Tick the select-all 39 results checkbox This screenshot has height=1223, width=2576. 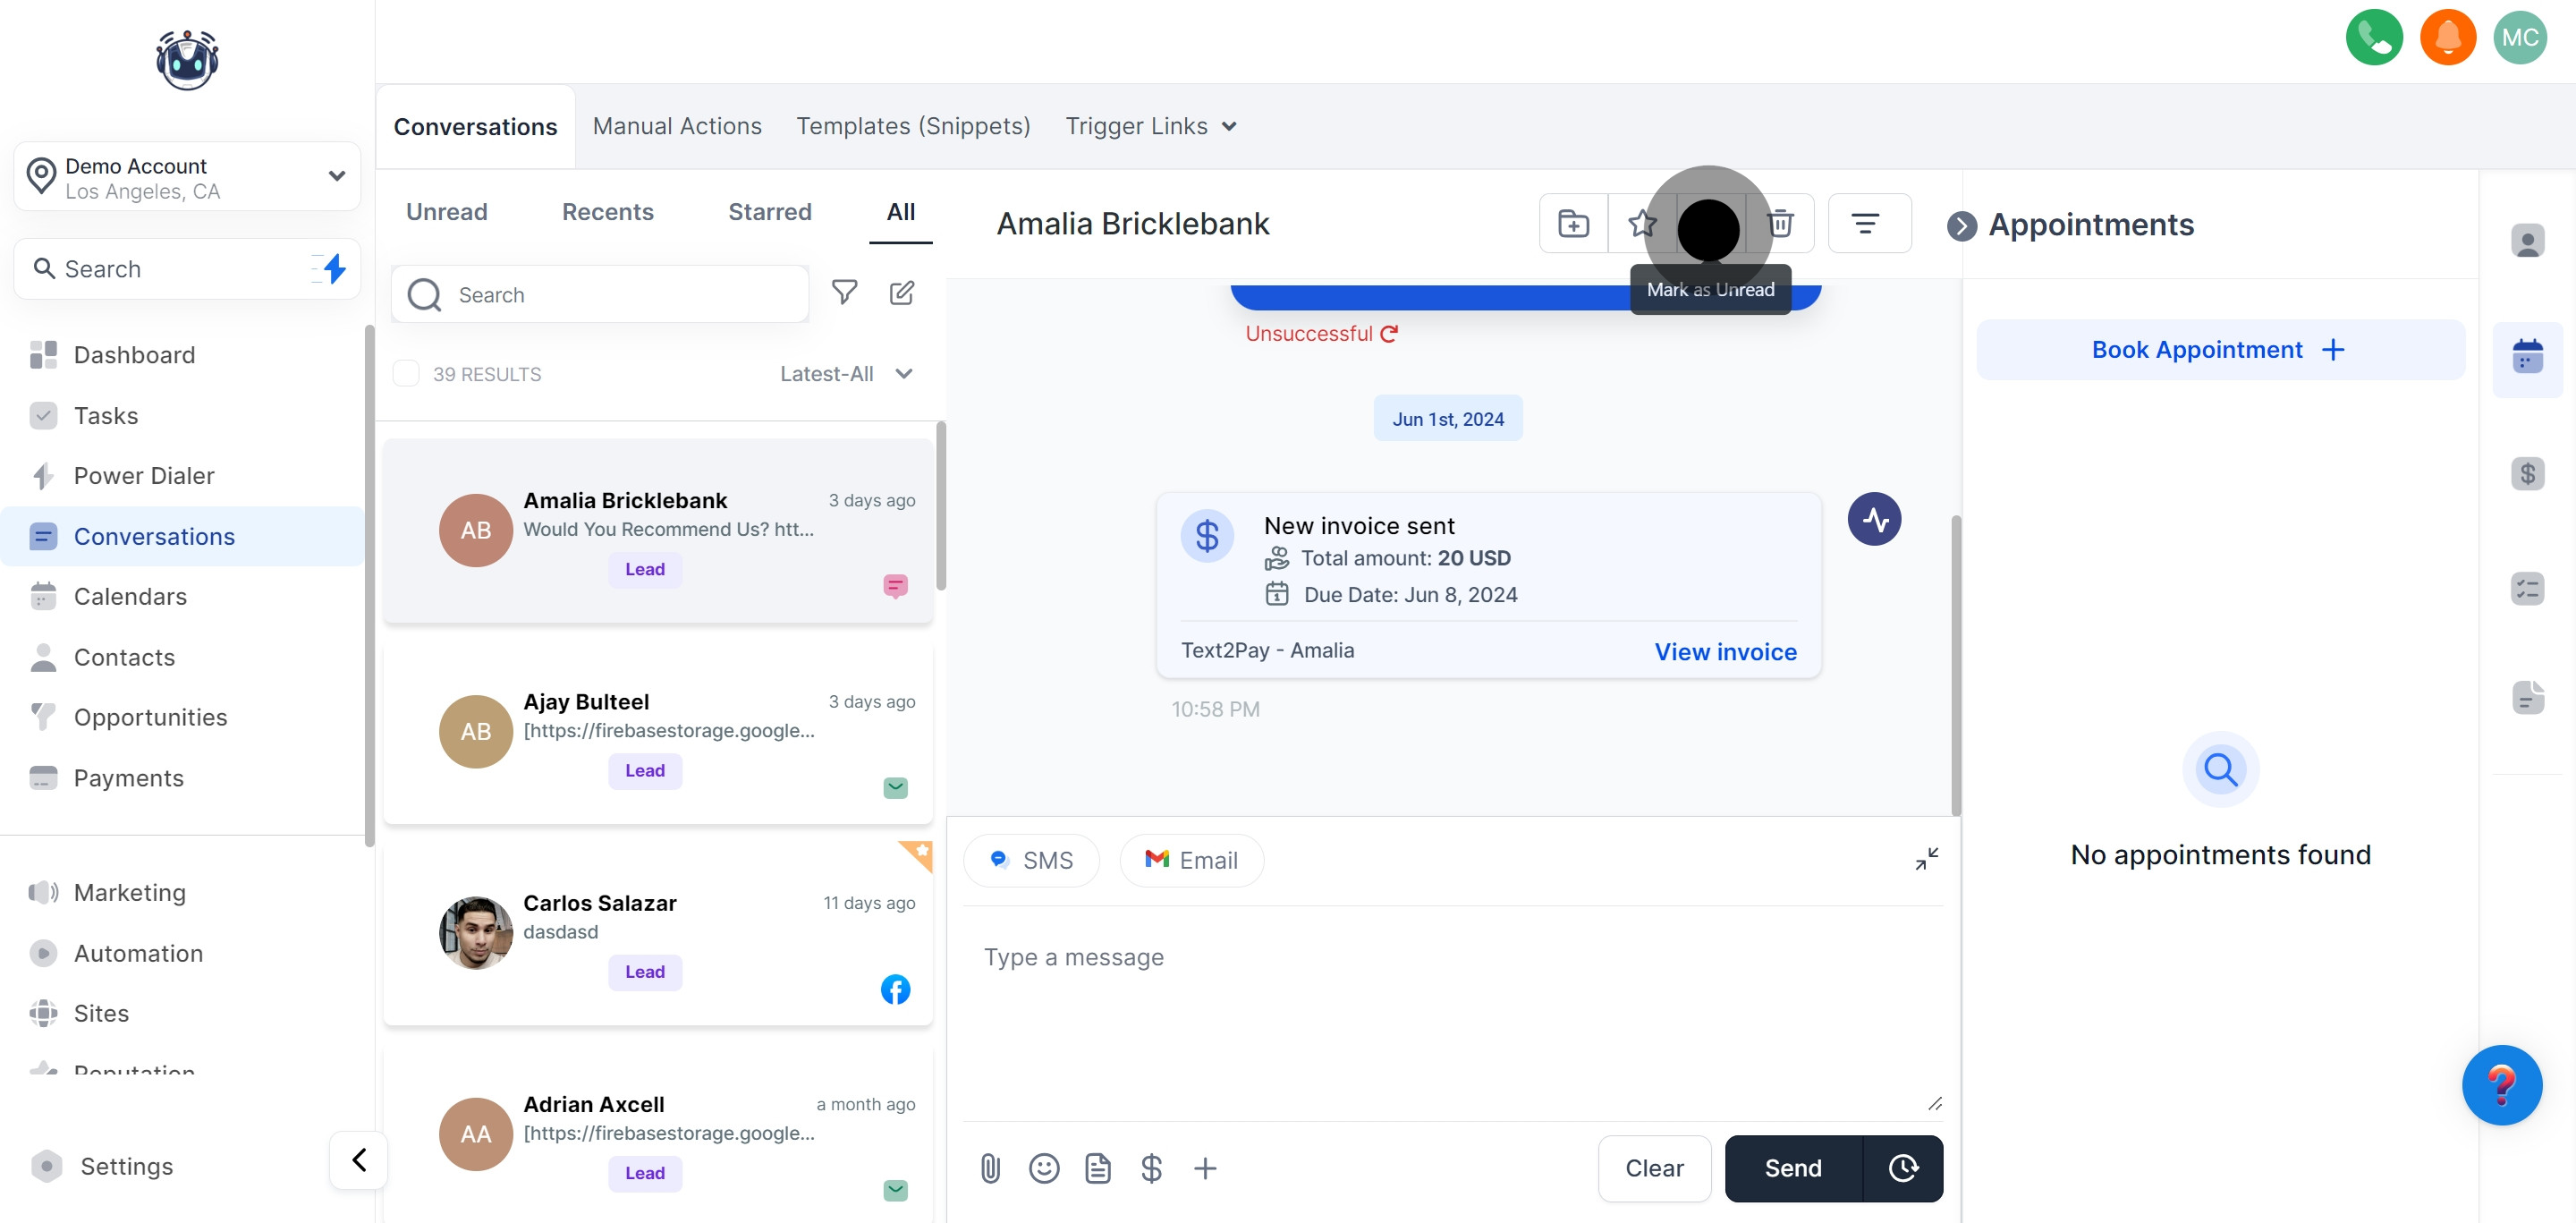(x=406, y=374)
